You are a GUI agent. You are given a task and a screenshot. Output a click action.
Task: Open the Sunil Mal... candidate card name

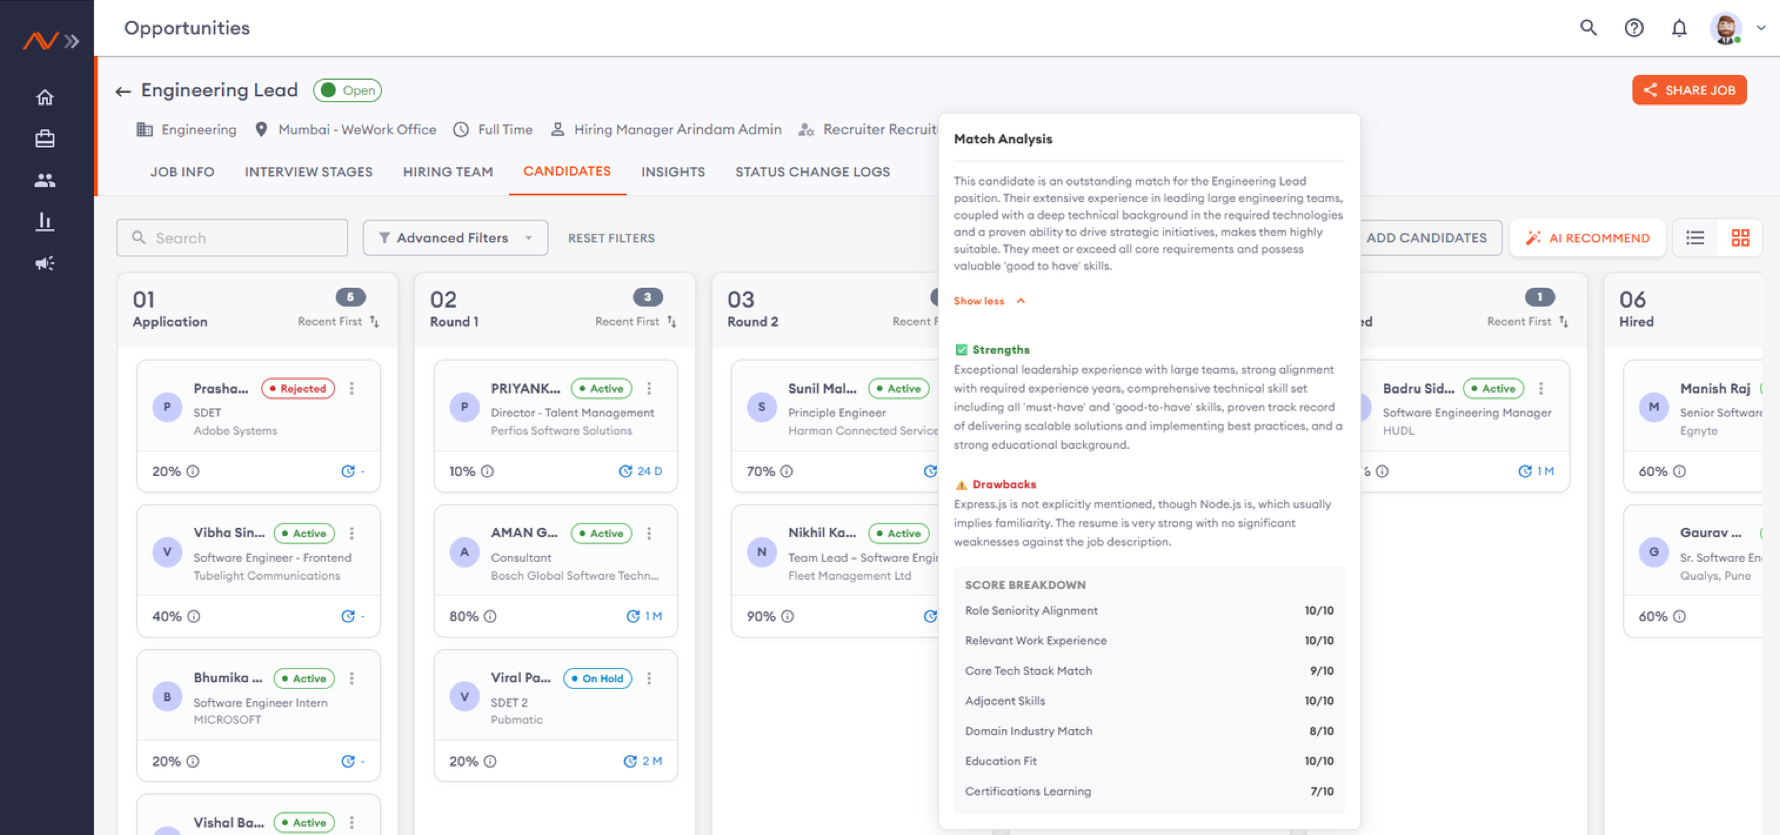coord(822,389)
